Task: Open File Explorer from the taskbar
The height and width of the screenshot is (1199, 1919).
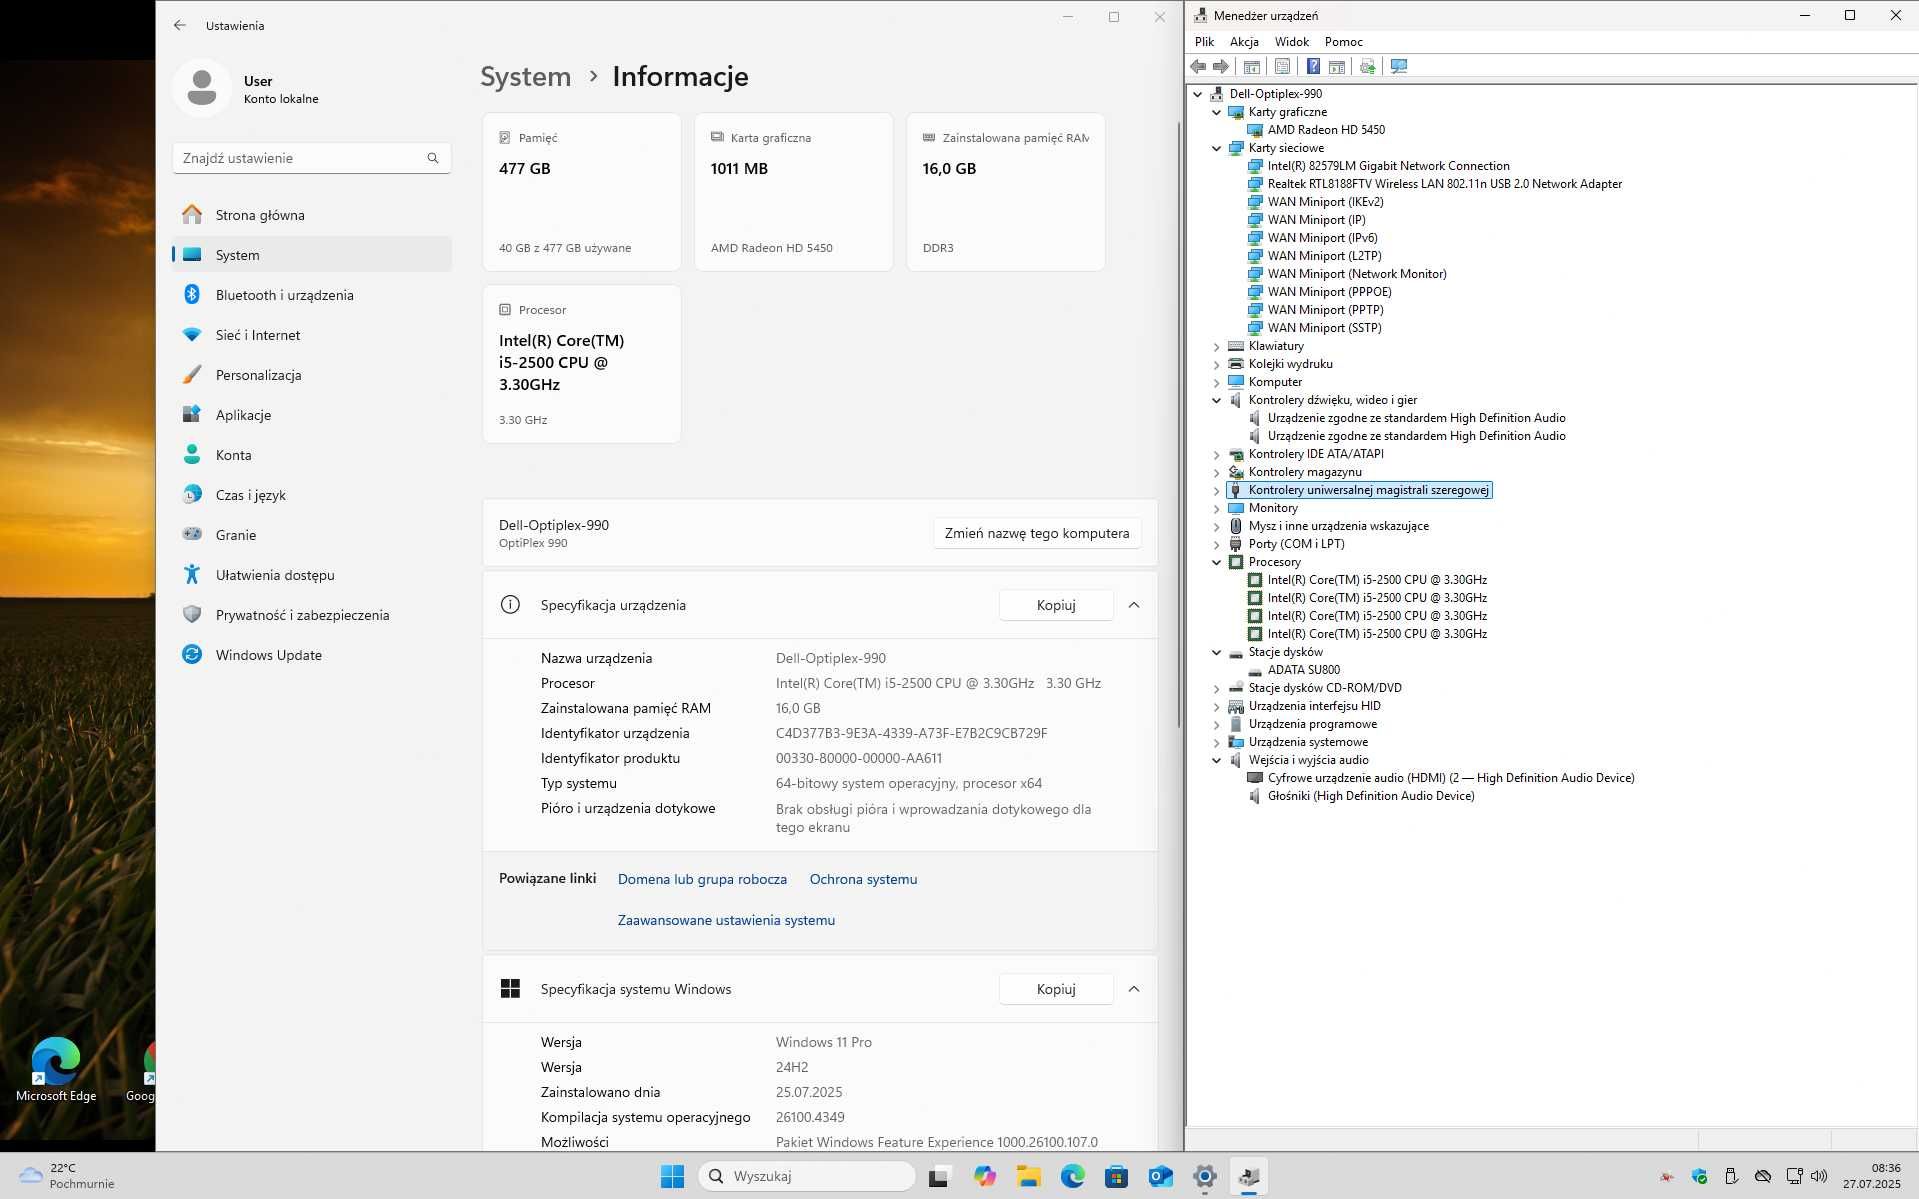Action: point(1028,1176)
